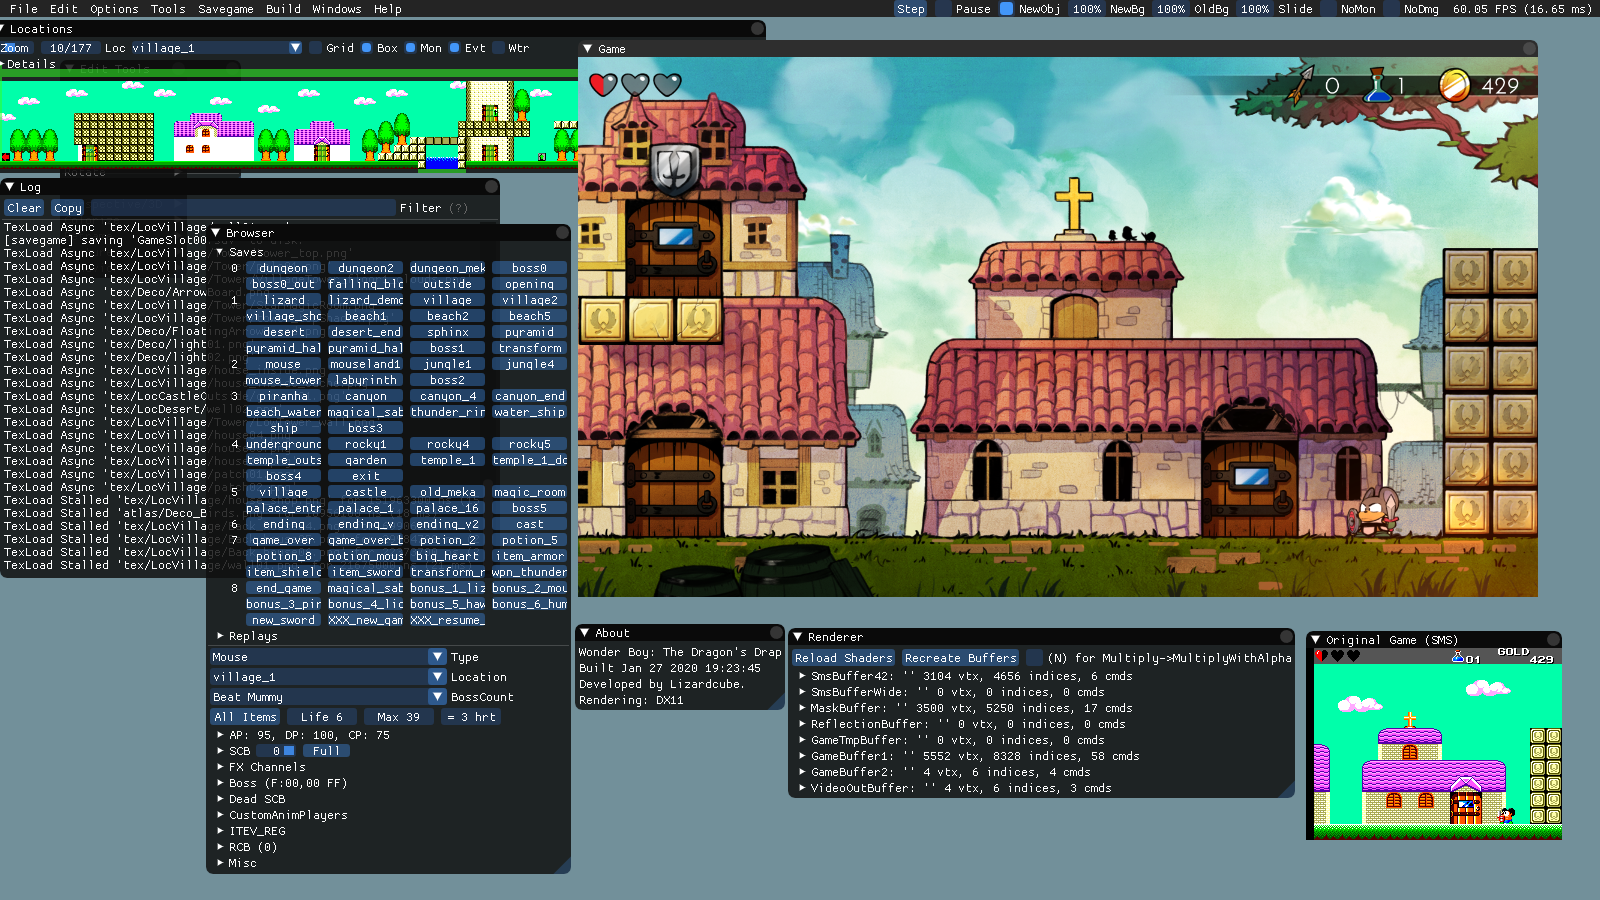1600x900 pixels.
Task: Expand the Misc tree node
Action: [220, 863]
